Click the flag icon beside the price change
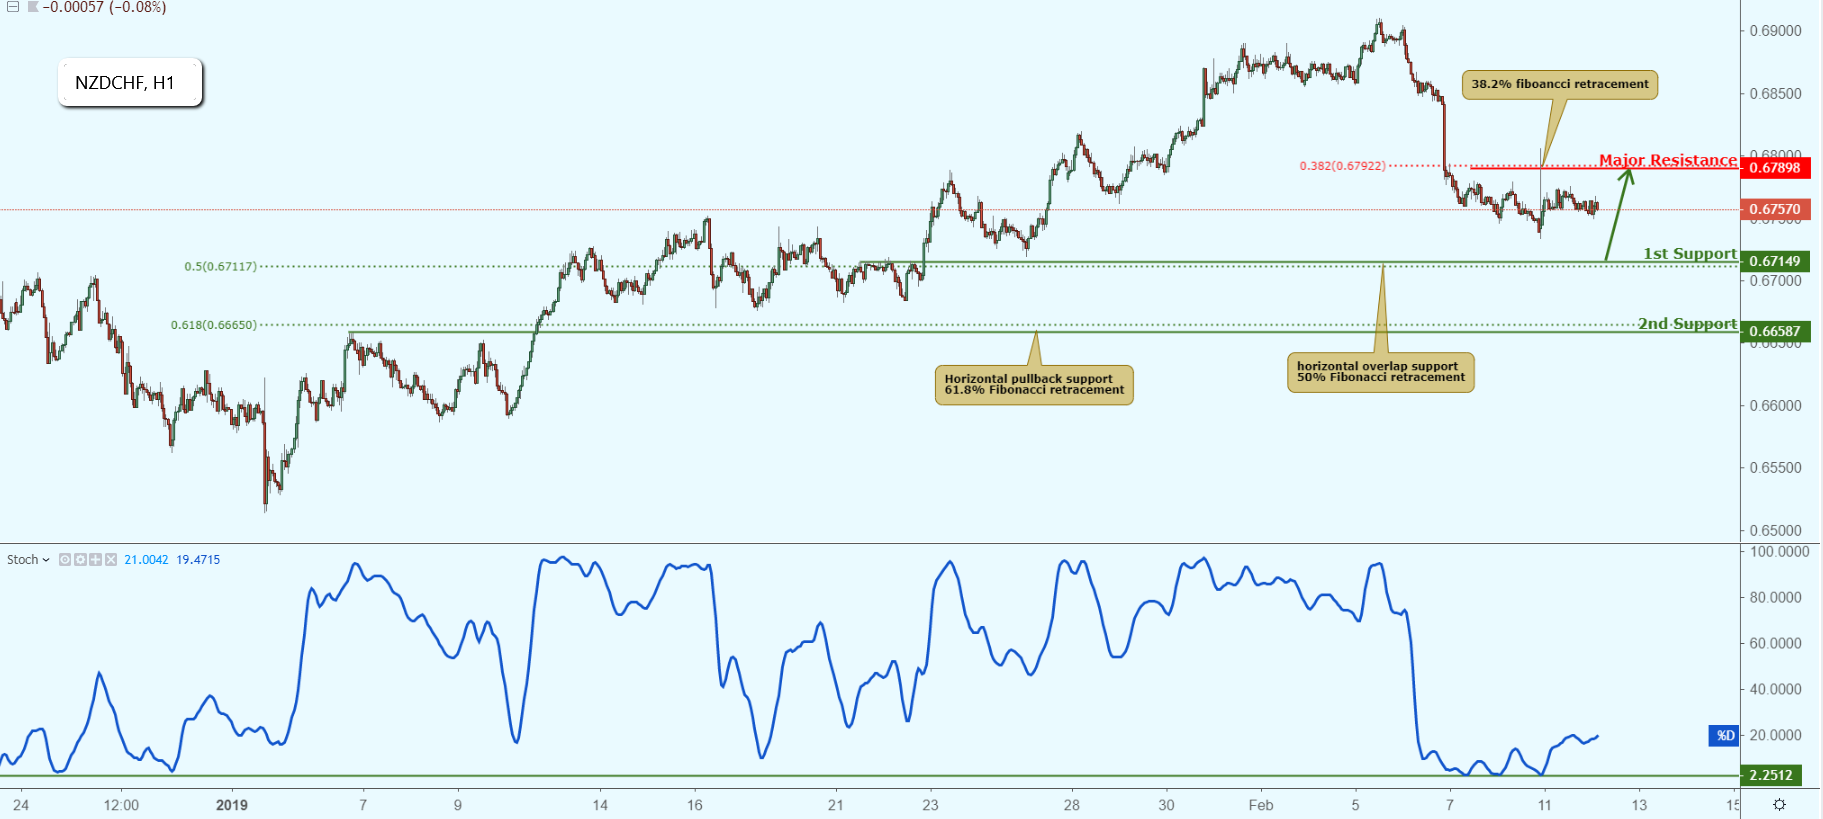Viewport: 1823px width, 819px height. 33,7
